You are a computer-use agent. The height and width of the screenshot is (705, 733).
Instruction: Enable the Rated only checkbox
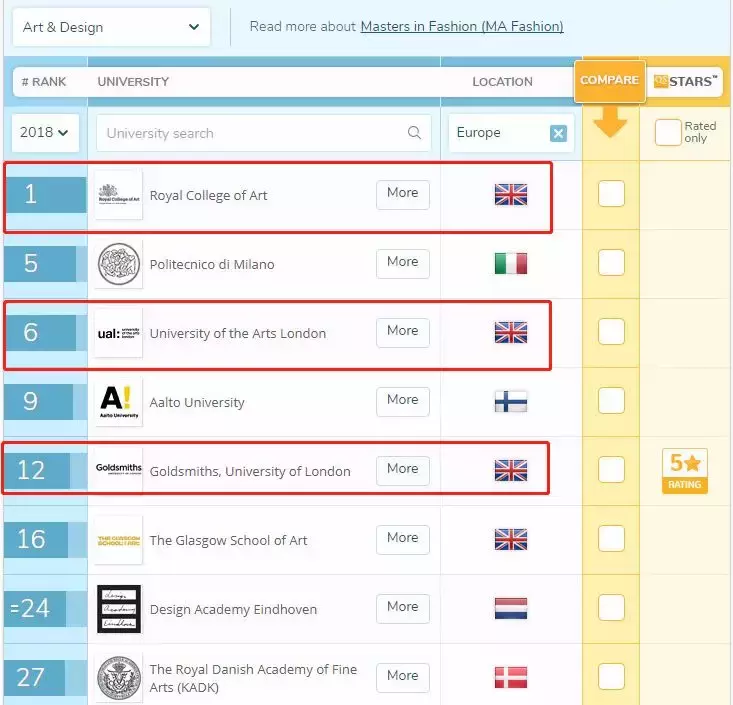[668, 132]
